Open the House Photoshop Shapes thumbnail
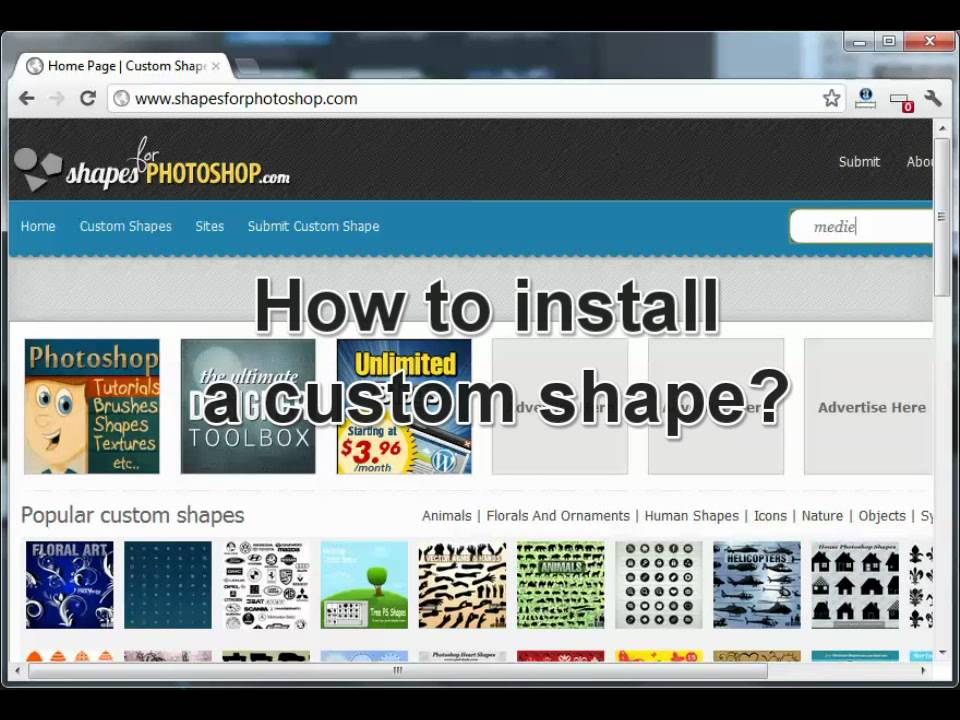 855,585
